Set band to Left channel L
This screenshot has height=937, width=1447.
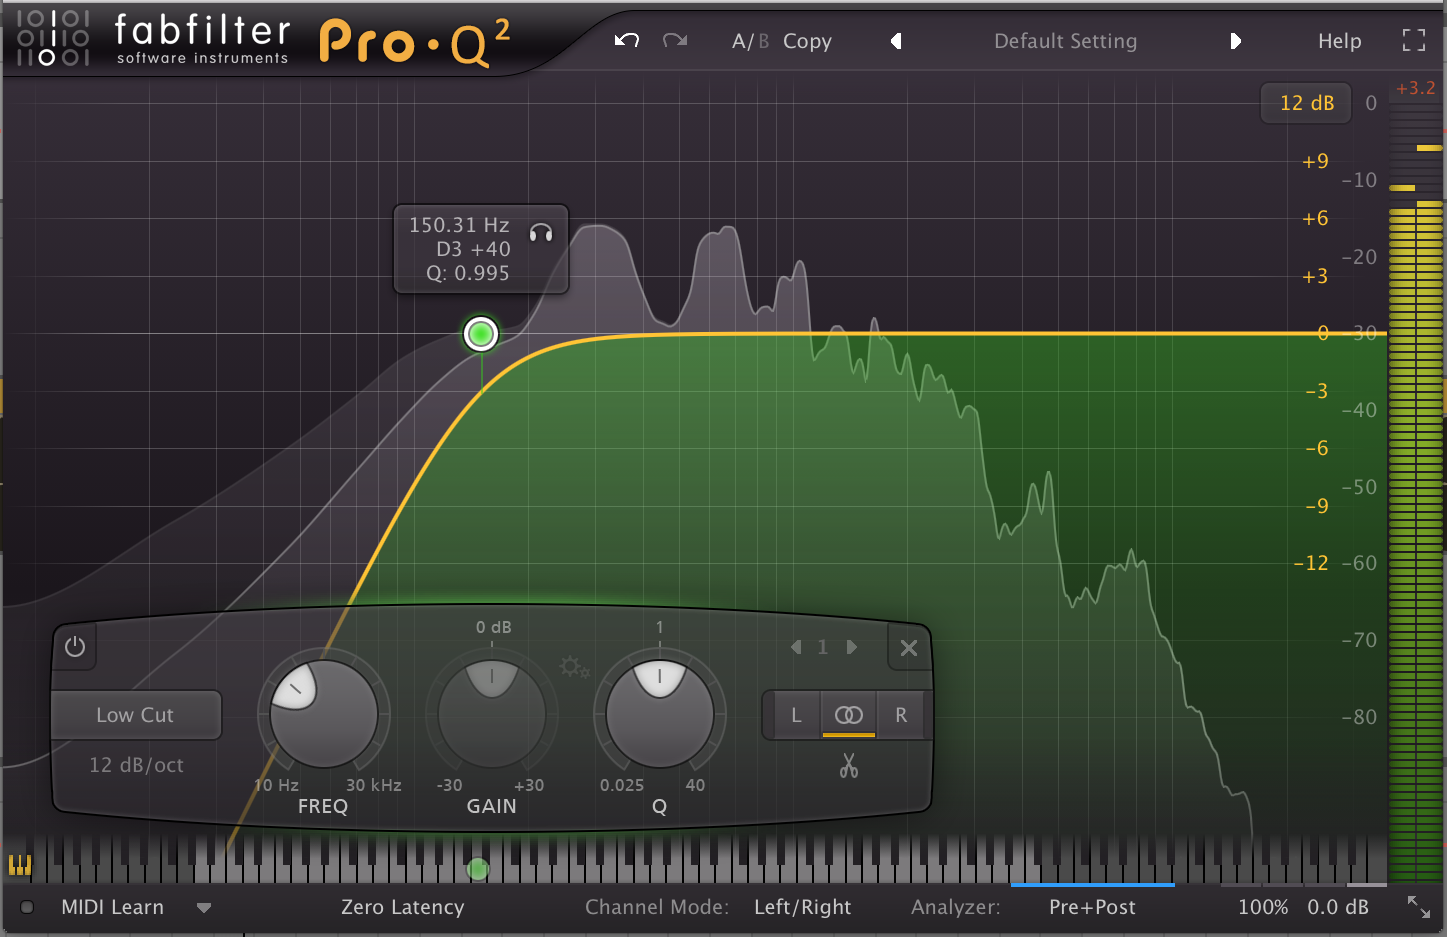796,715
